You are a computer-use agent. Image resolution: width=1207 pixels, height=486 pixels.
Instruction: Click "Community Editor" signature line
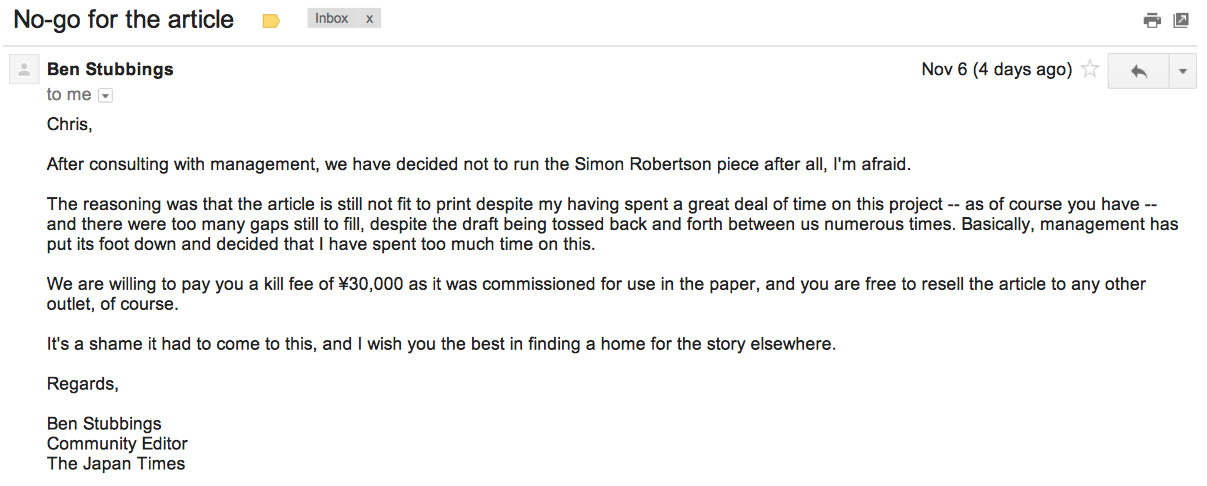coord(117,443)
